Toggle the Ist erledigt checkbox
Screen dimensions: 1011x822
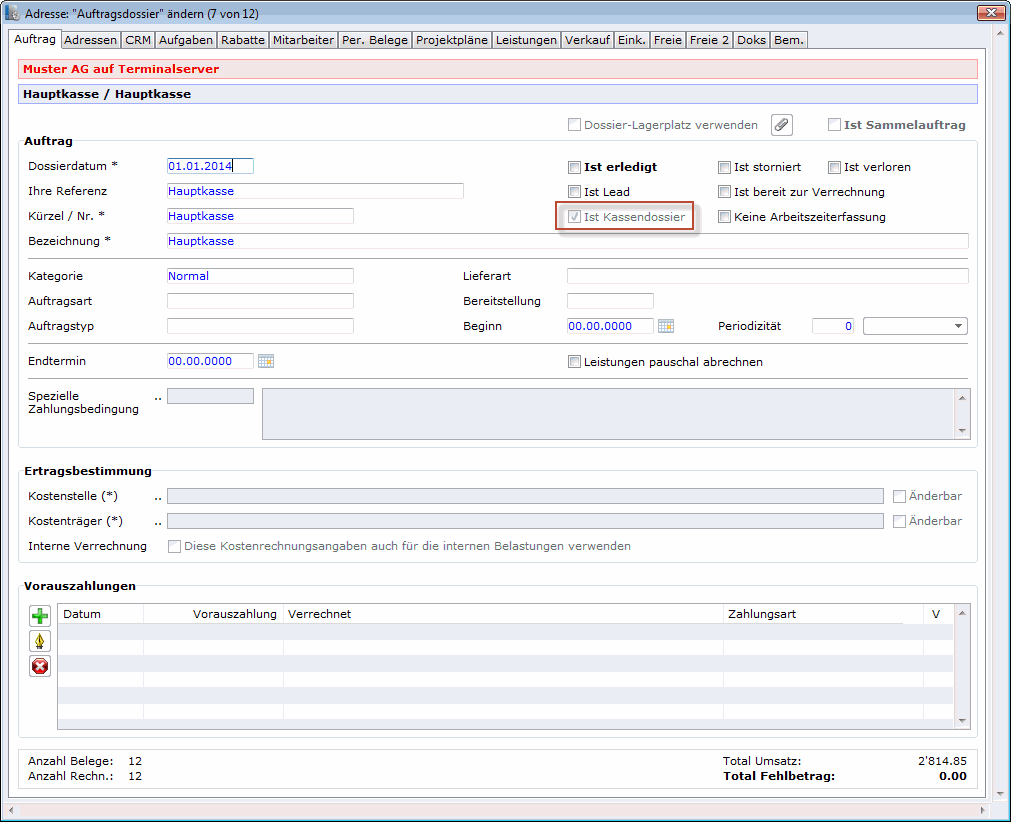(x=574, y=167)
